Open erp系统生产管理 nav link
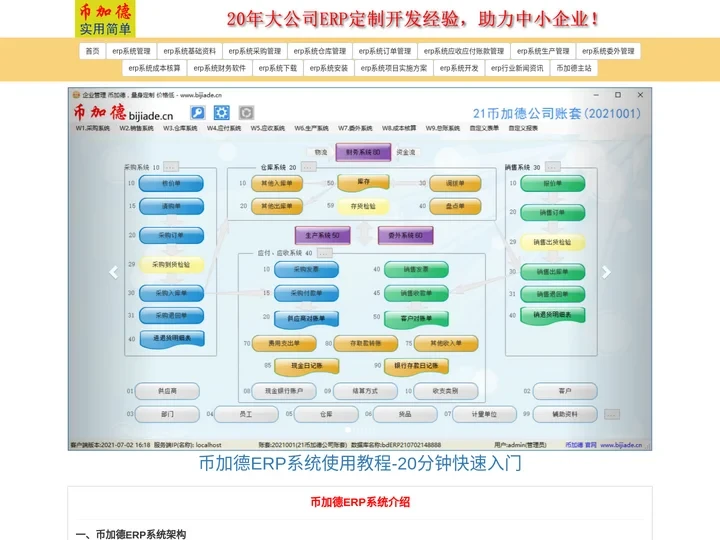The image size is (720, 540). point(543,51)
